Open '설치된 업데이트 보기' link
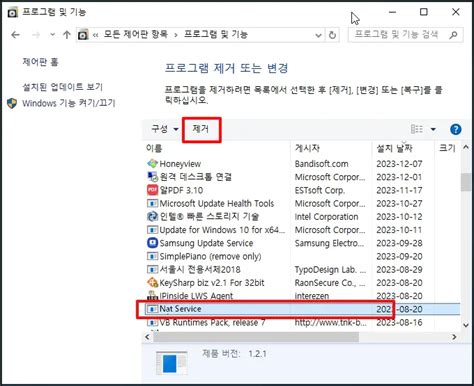Viewport: 474px width, 386px height. pyautogui.click(x=62, y=87)
